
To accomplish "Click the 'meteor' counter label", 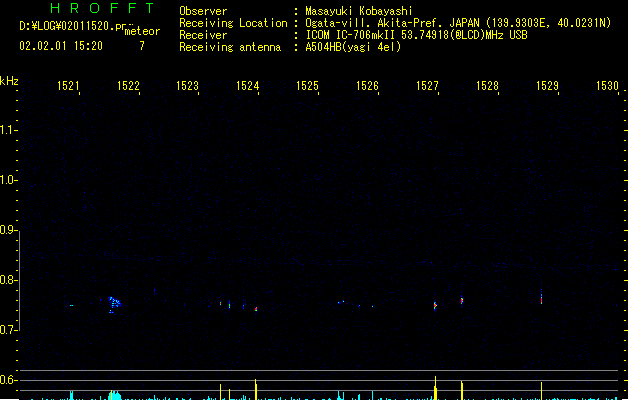I will (142, 31).
